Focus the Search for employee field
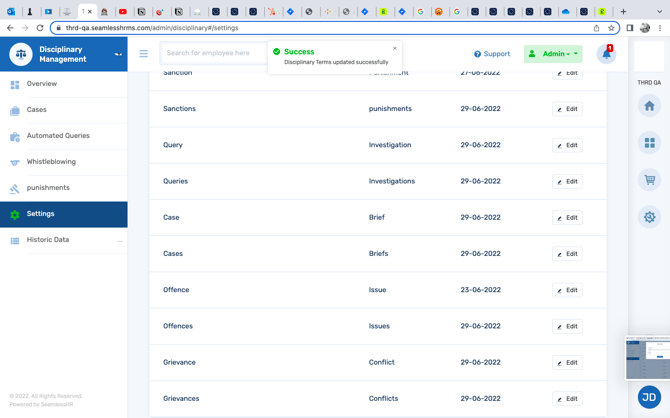670x418 pixels. click(214, 53)
